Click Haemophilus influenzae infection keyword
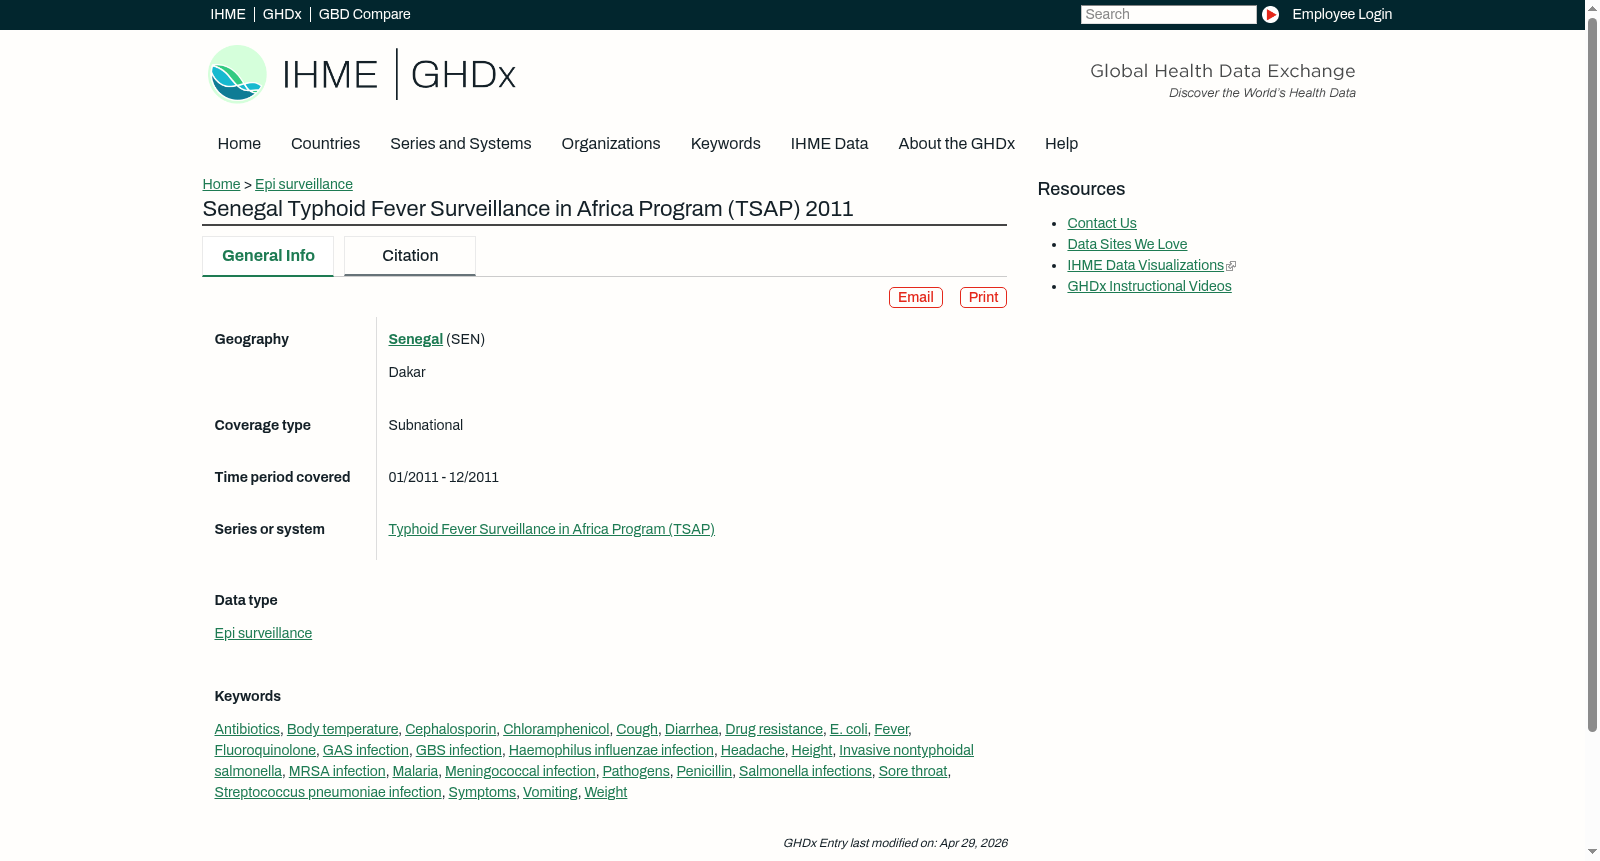1600x861 pixels. click(x=611, y=750)
